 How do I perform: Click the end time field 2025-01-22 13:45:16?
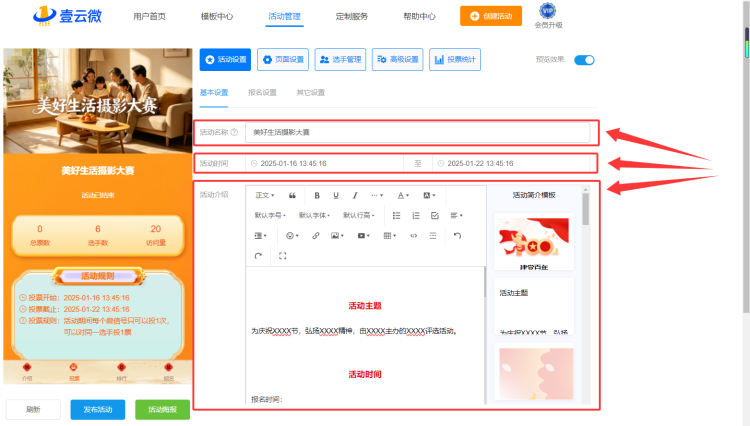pyautogui.click(x=511, y=164)
